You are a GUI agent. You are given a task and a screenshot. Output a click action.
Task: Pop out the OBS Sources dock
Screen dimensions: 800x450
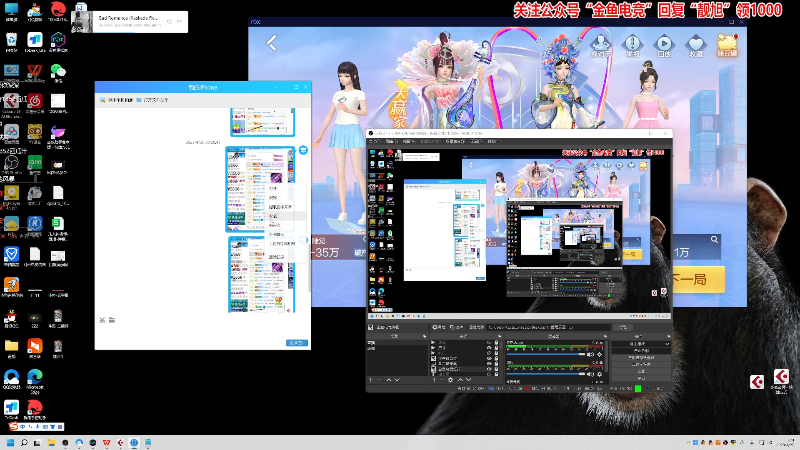tap(499, 336)
